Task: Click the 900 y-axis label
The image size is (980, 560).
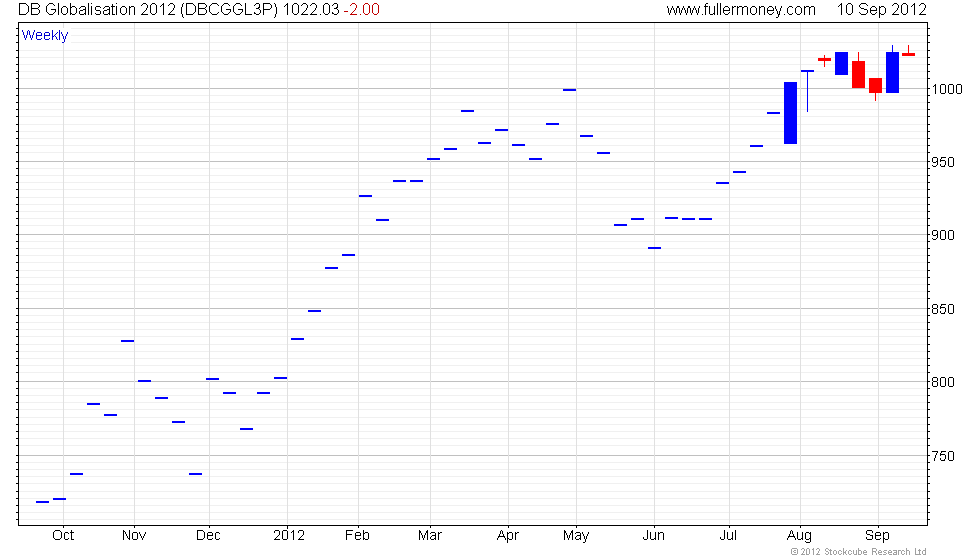Action: click(943, 236)
